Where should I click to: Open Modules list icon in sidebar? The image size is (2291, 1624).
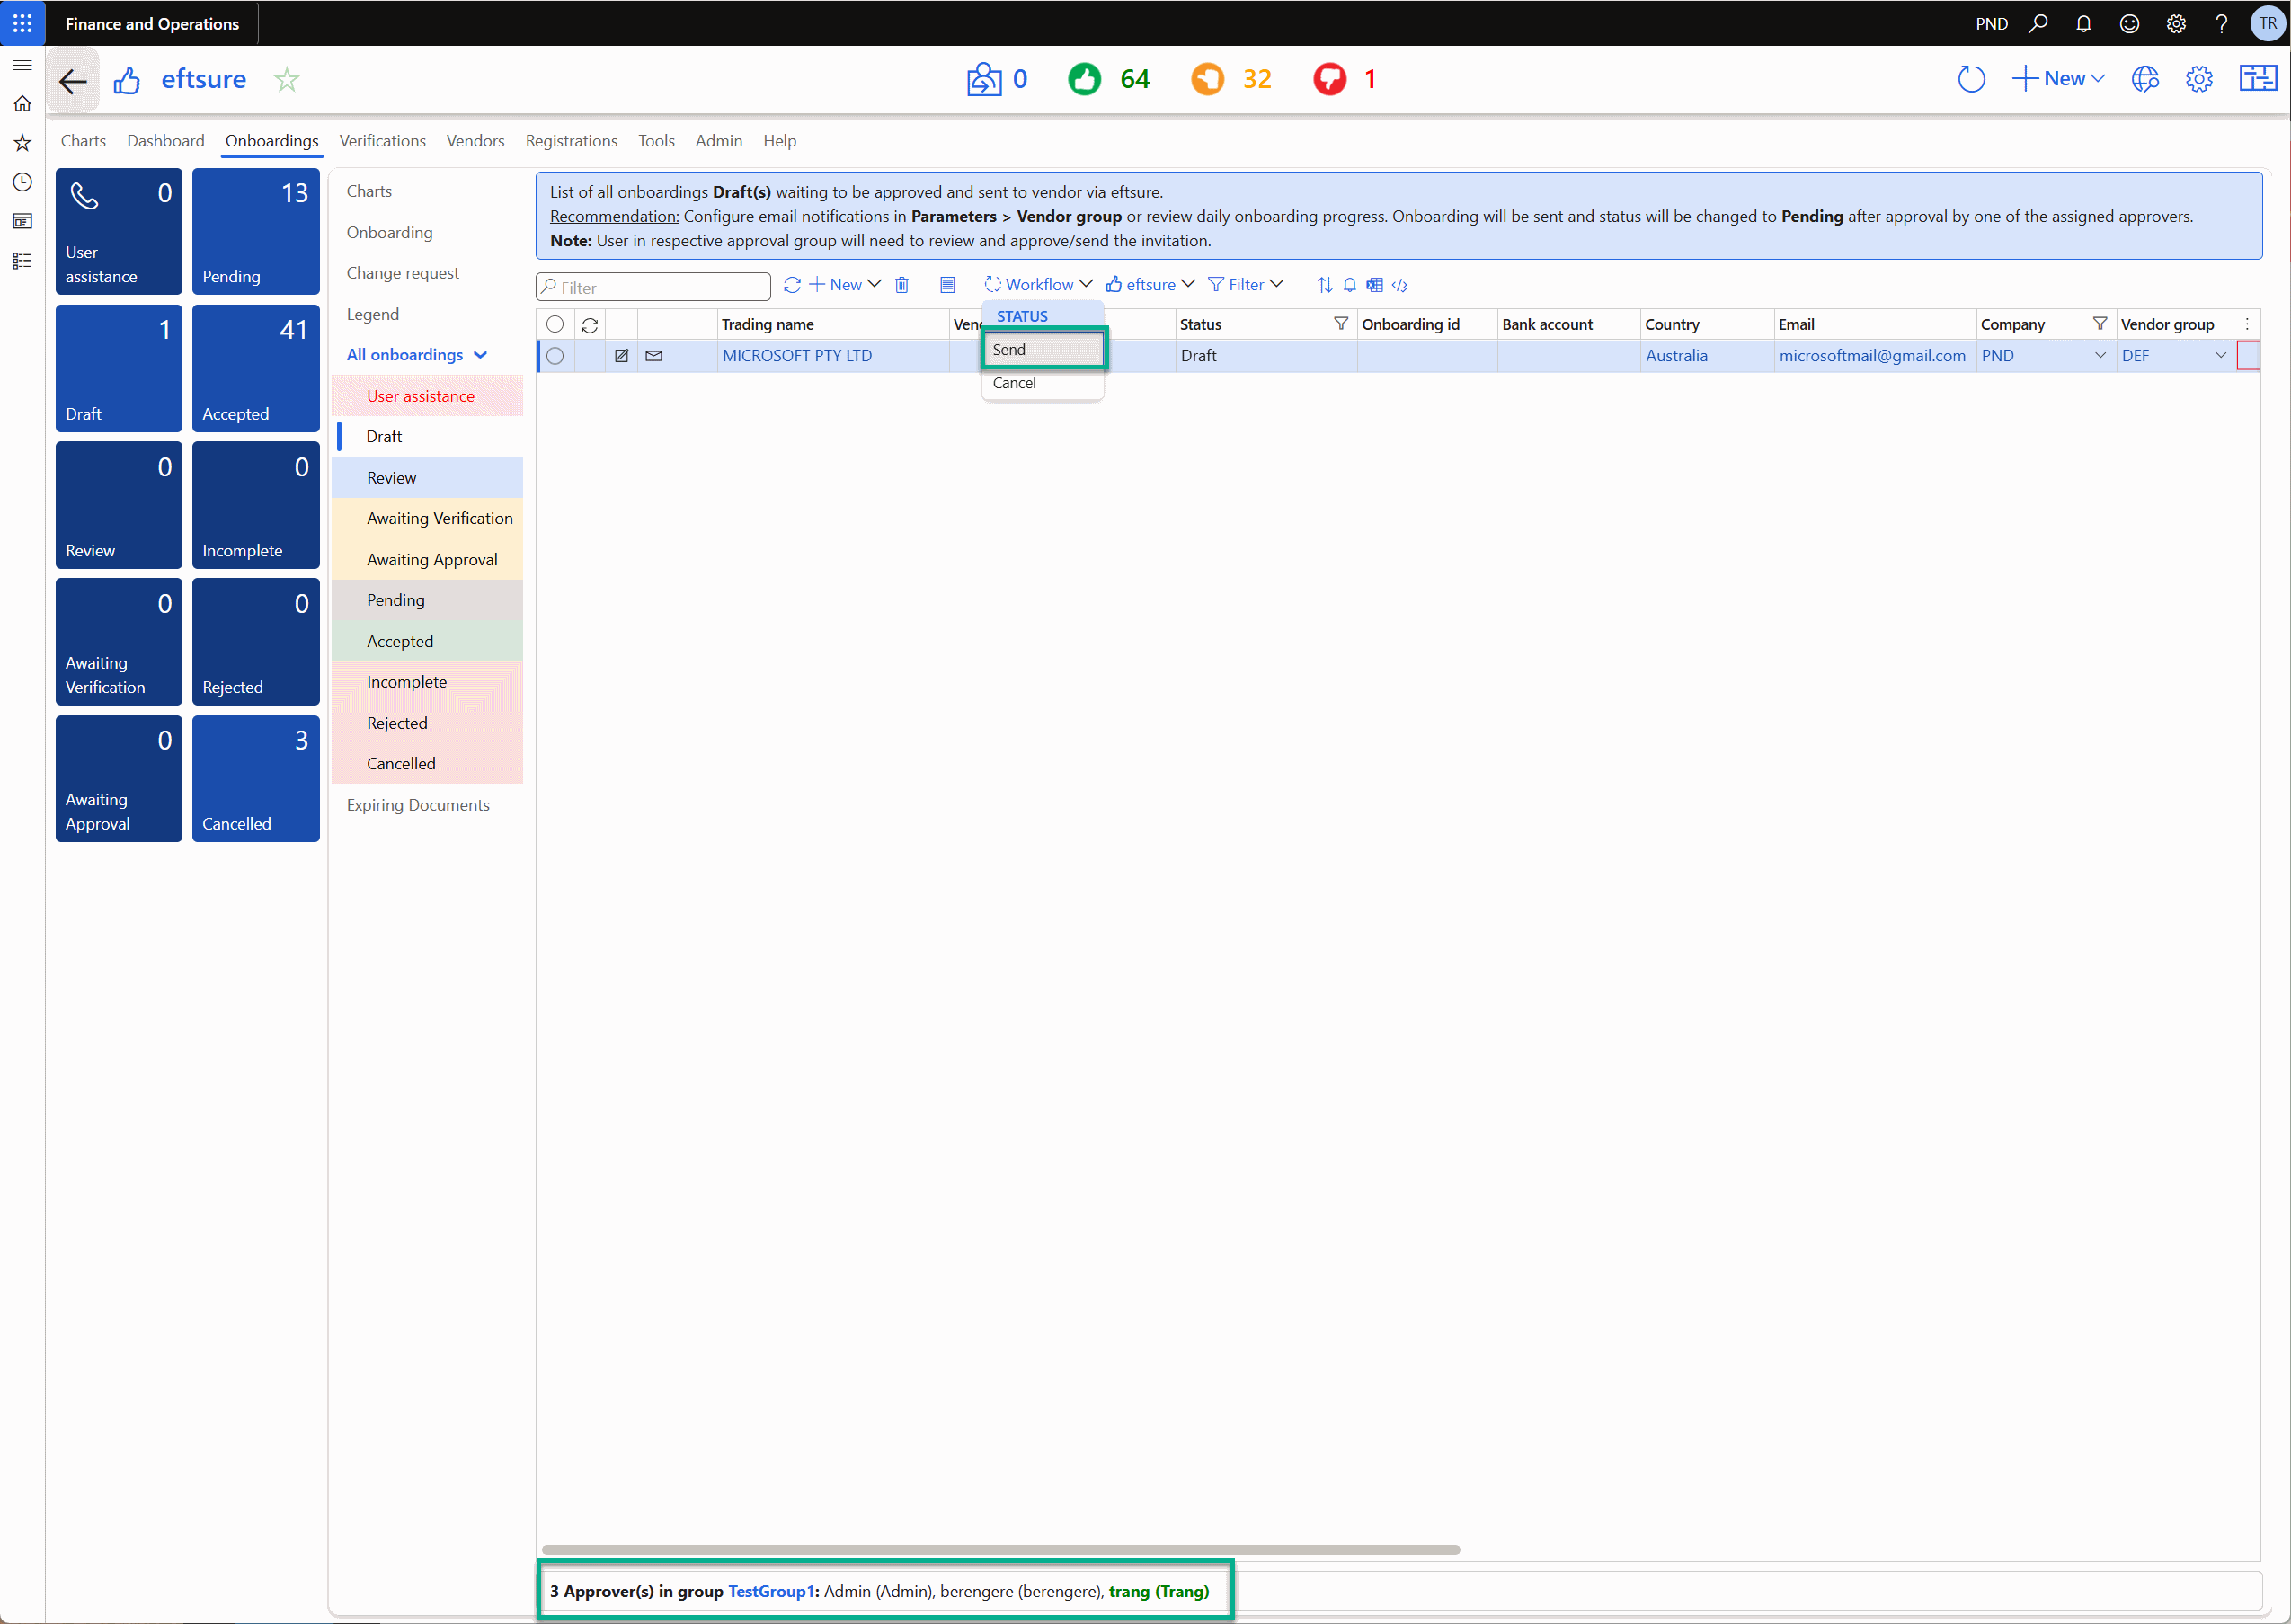point(22,261)
